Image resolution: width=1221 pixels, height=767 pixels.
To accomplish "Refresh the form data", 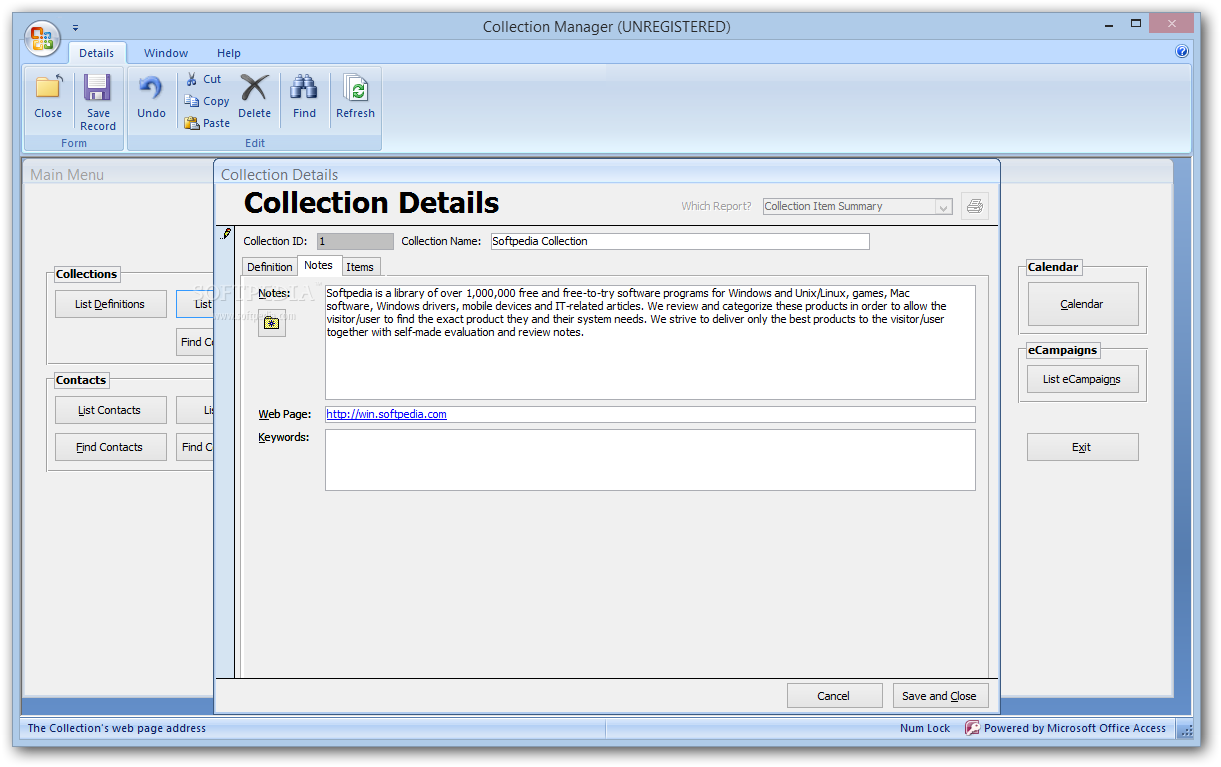I will 355,97.
